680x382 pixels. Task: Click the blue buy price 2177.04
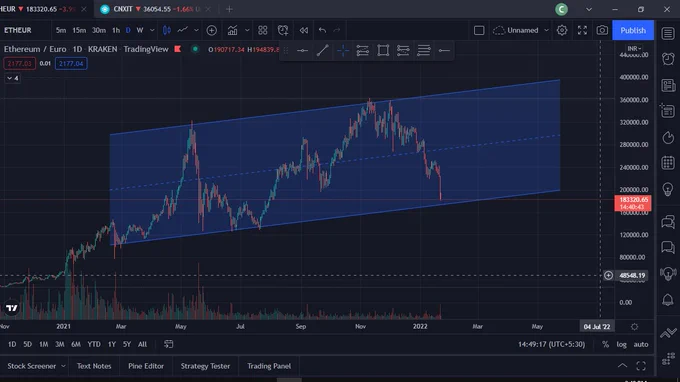pos(71,64)
